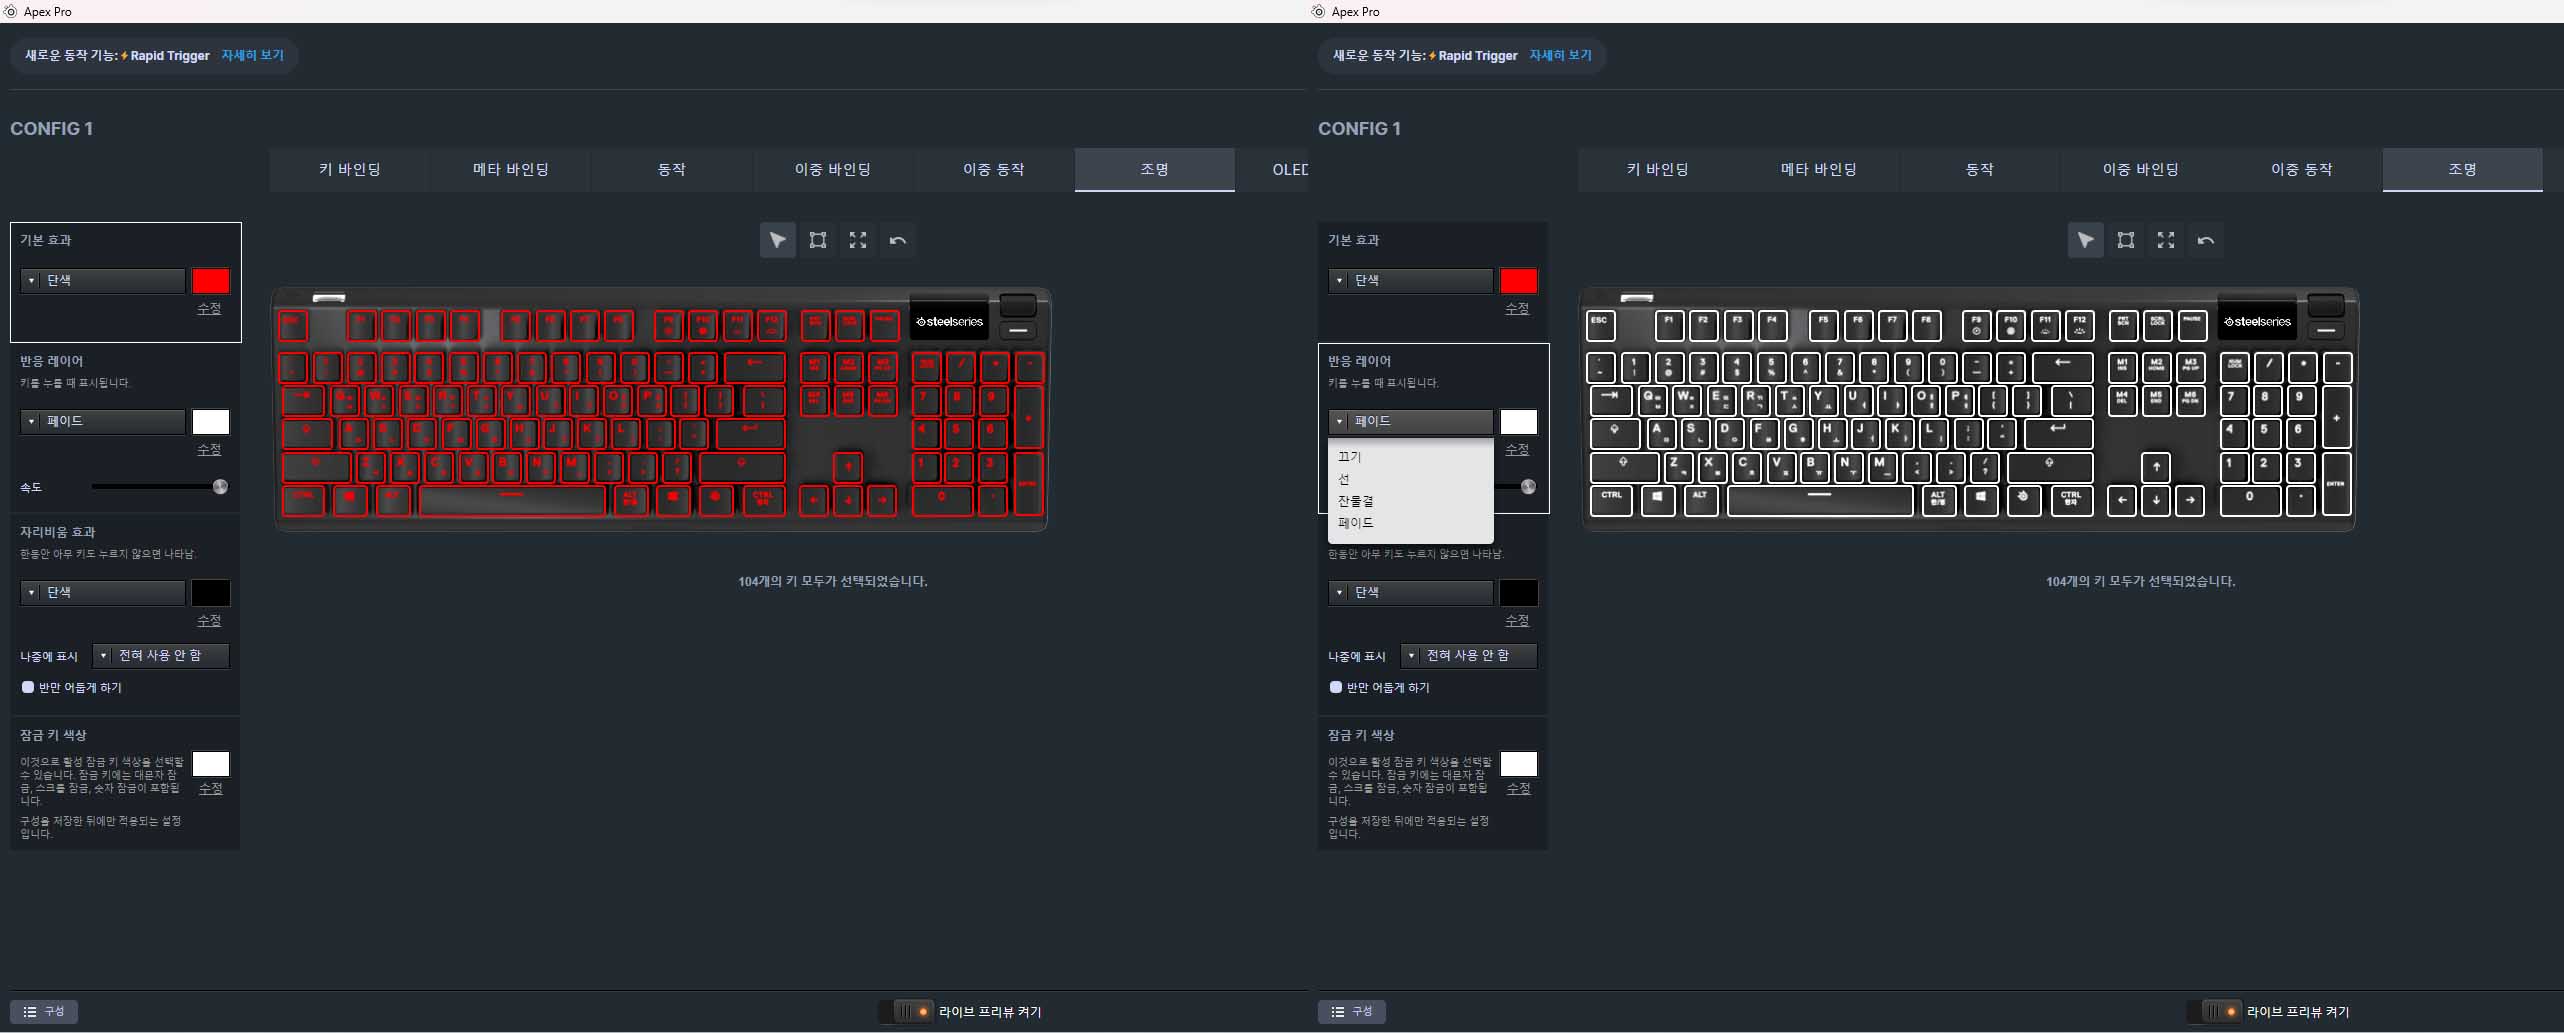Open the '이중 바인딩' tab in right window

point(2140,170)
